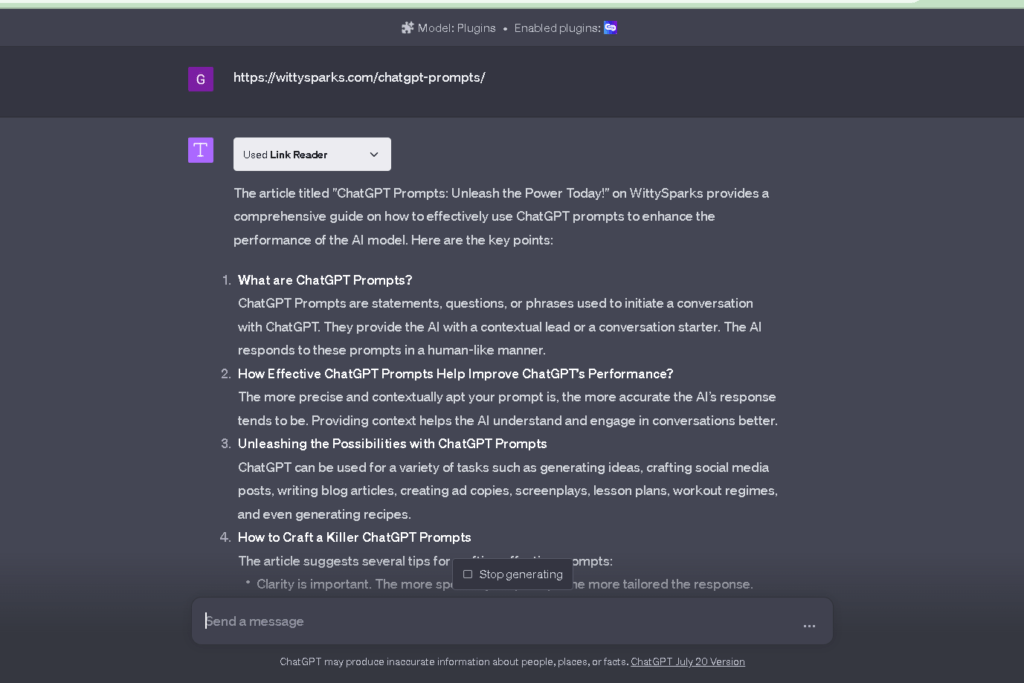Open the ellipsis menu inside the message box

[809, 625]
